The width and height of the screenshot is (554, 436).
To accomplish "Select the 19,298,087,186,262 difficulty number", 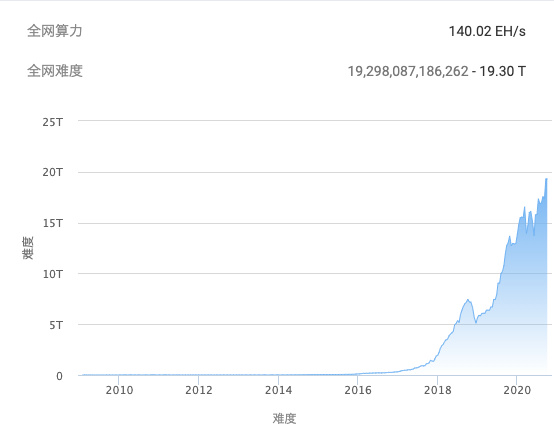I will tap(408, 71).
